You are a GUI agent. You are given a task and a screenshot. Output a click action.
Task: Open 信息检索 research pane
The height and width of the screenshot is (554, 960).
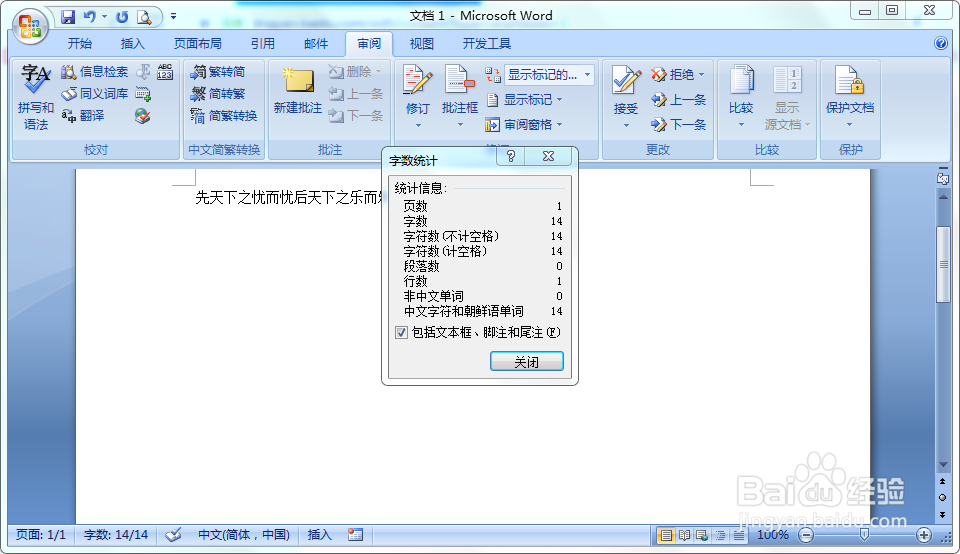click(x=94, y=72)
